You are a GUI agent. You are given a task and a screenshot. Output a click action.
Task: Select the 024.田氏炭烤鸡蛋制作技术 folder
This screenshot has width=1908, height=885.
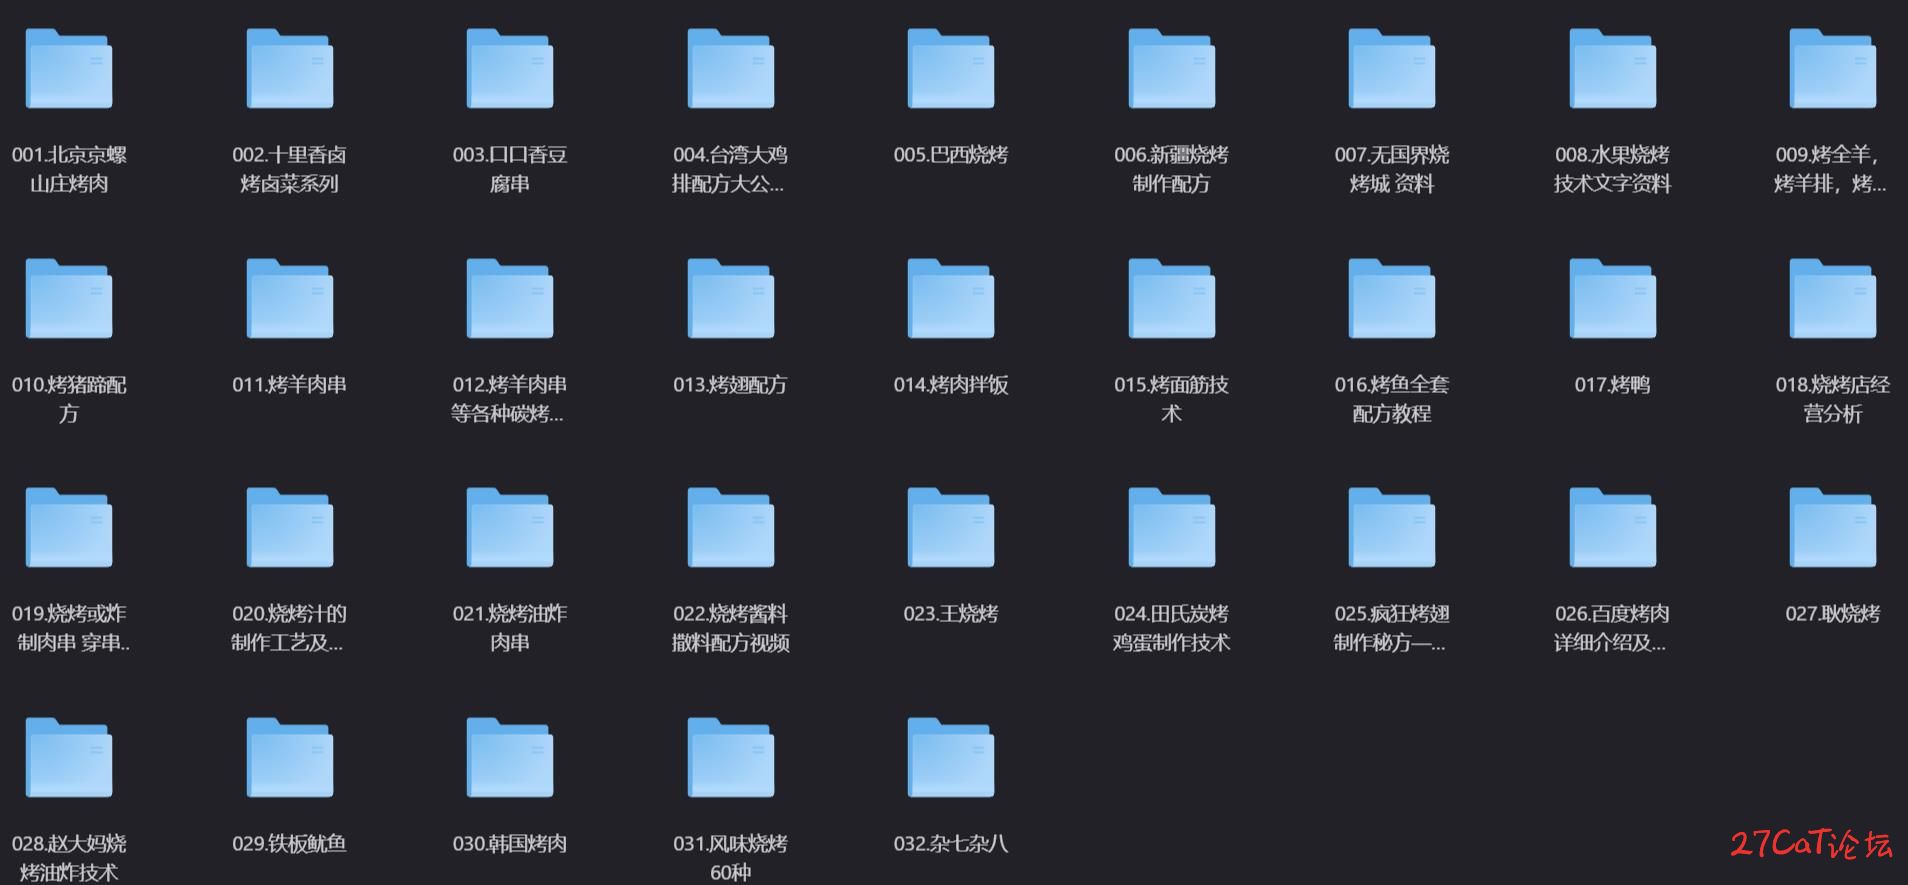pos(1171,528)
